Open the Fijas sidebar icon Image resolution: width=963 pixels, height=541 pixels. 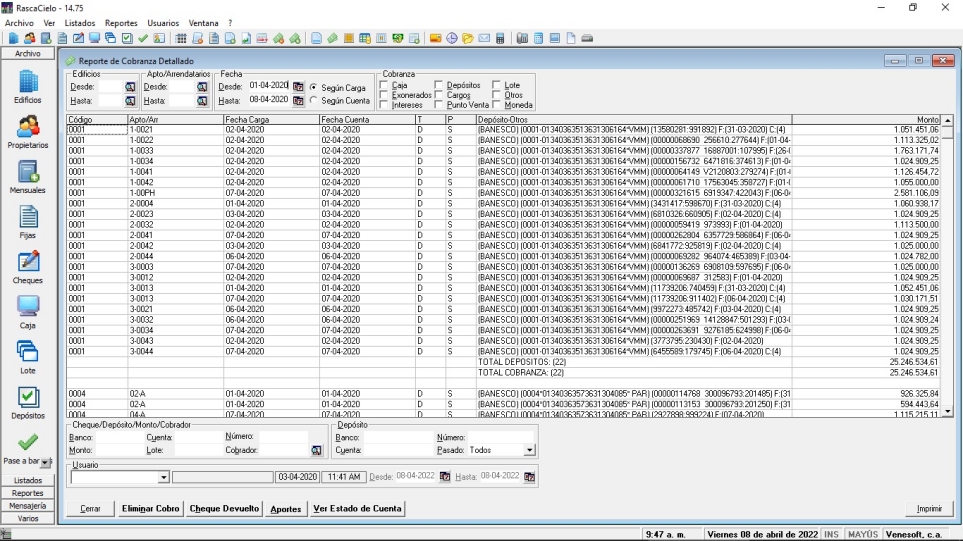(x=28, y=217)
